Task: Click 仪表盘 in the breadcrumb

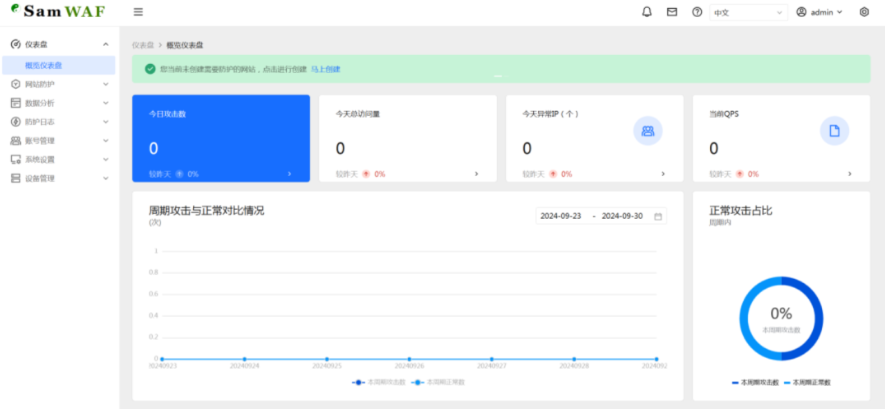Action: point(143,45)
